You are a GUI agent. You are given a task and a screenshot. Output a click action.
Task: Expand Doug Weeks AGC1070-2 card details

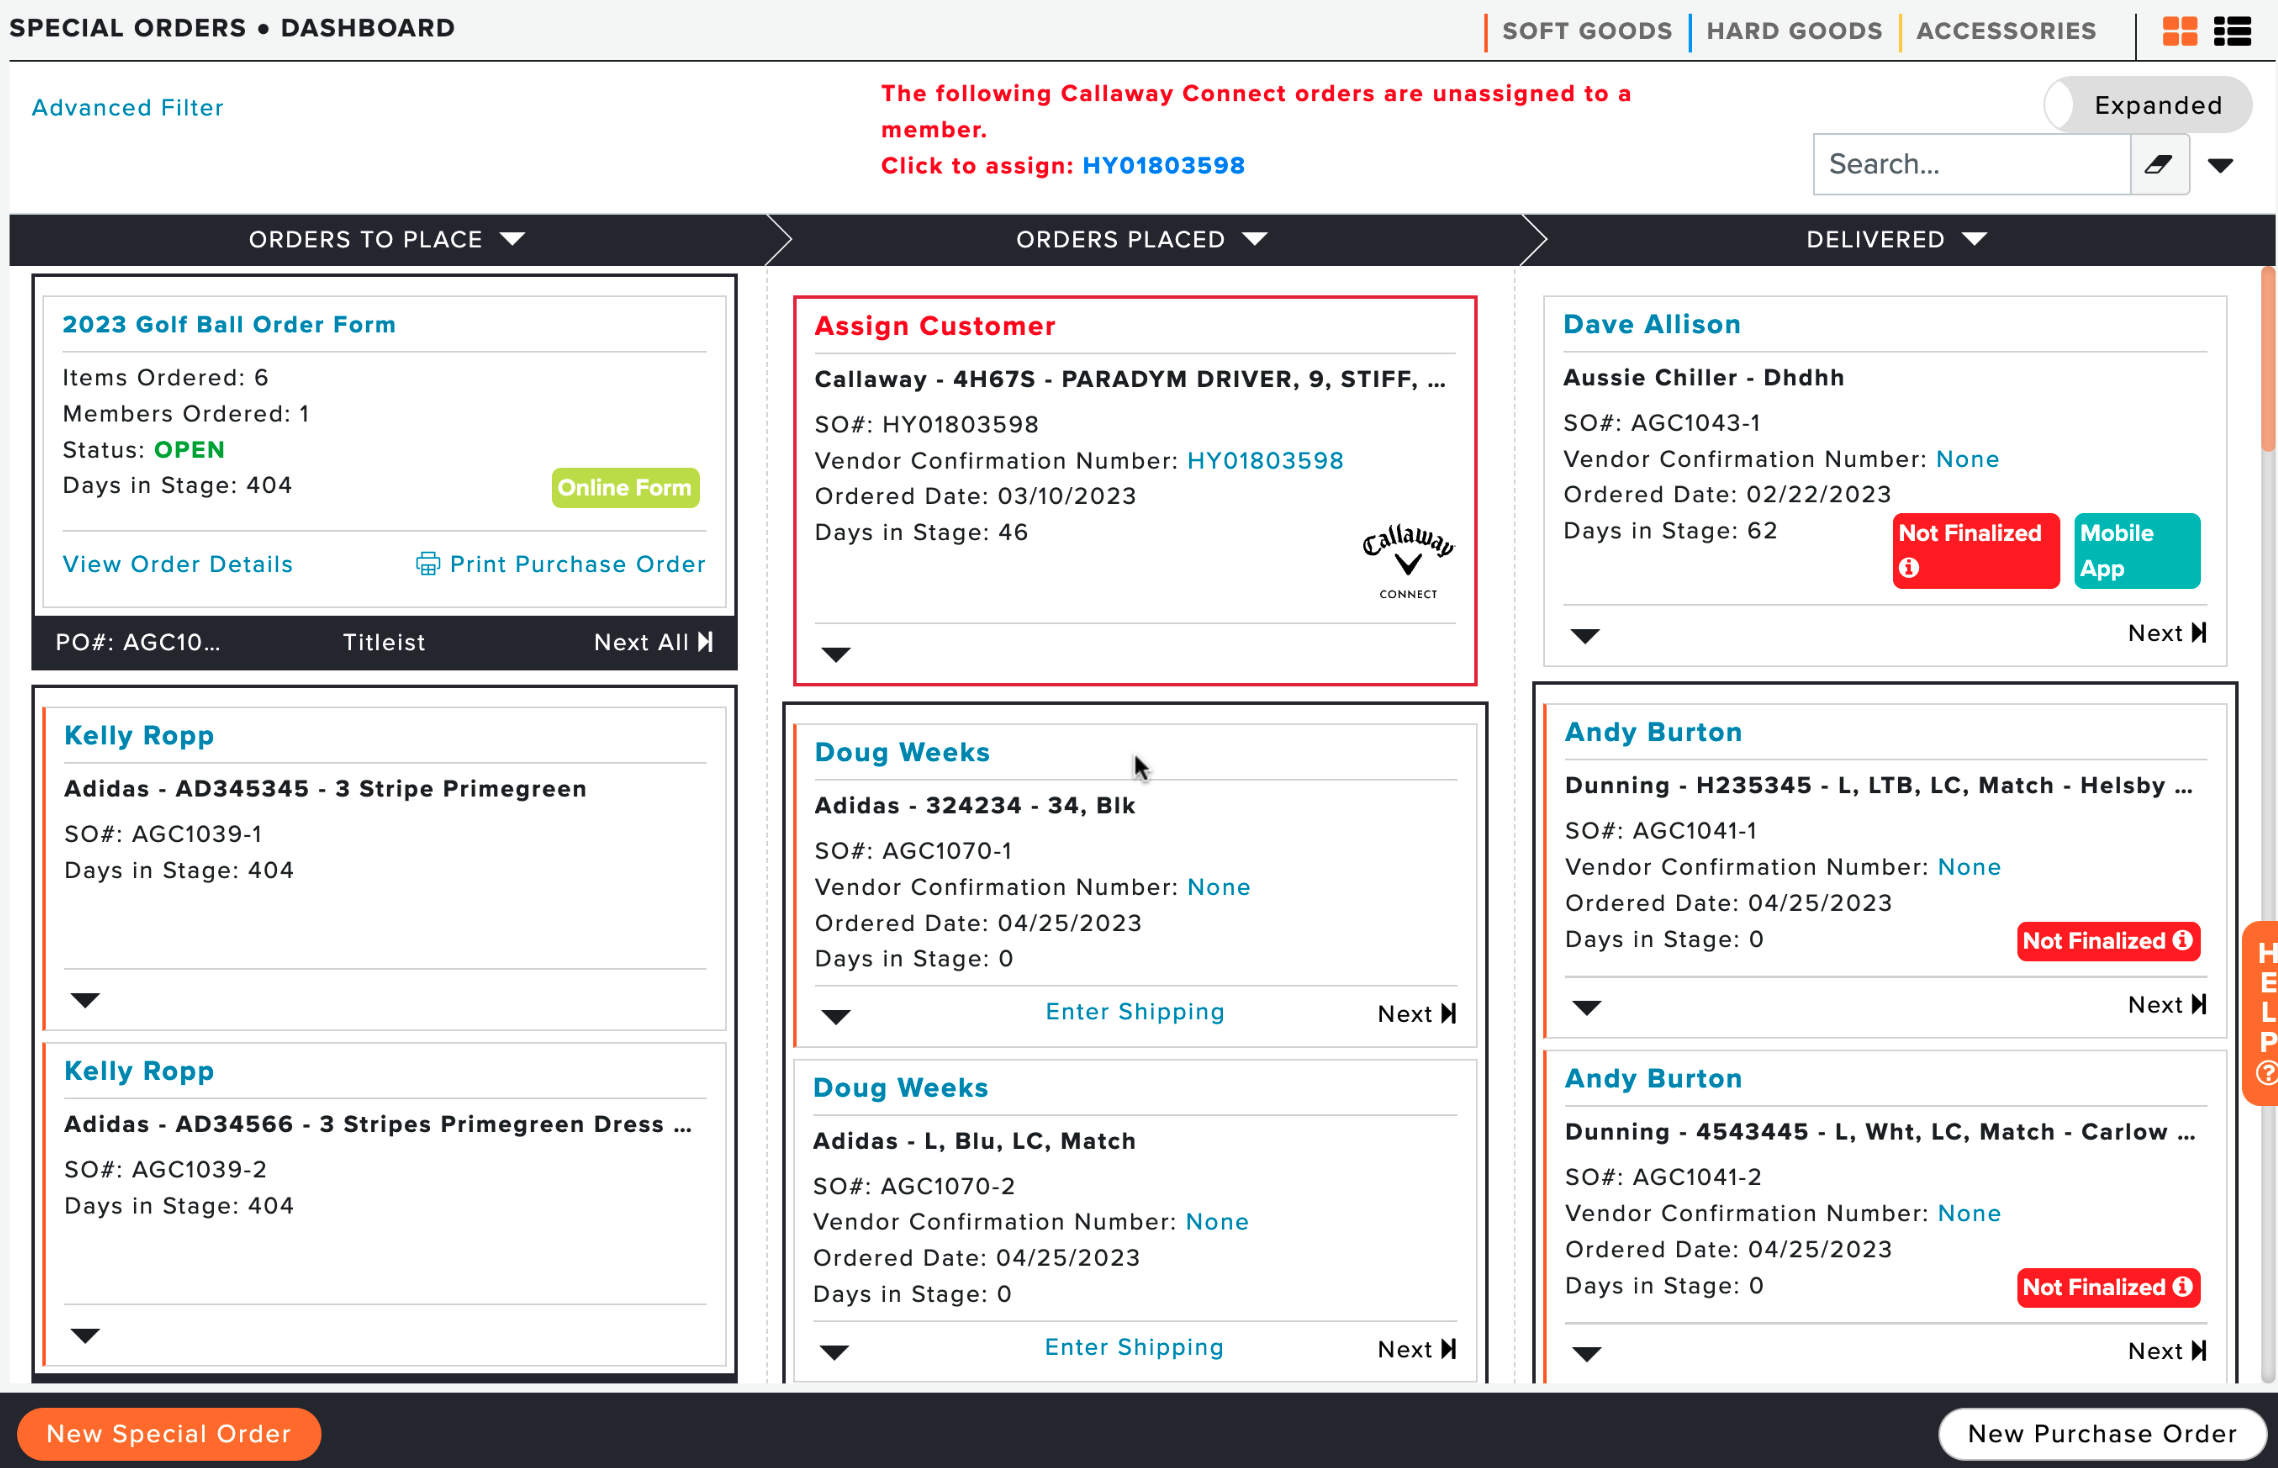834,1352
